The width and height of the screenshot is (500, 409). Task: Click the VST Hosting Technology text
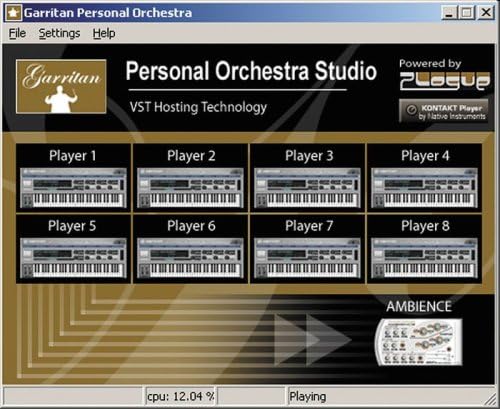[198, 107]
